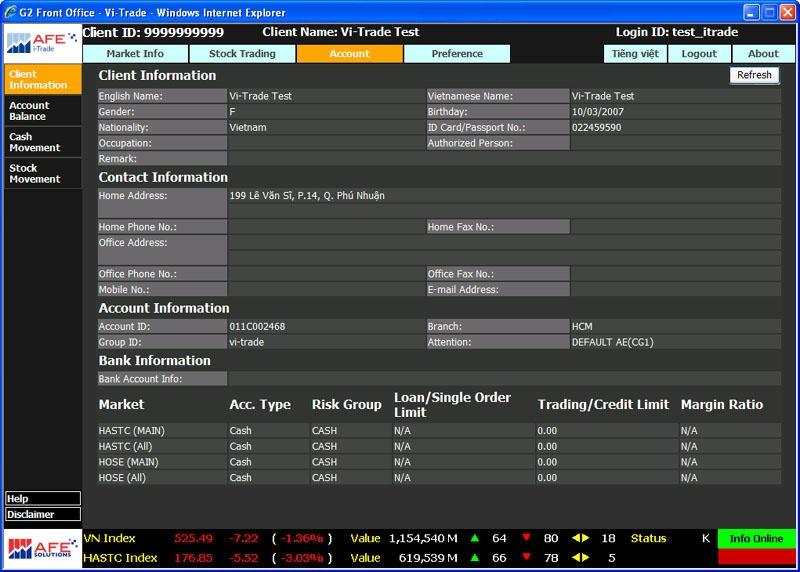Image resolution: width=800 pixels, height=572 pixels.
Task: Select Account Balance in the sidebar
Action: tap(42, 111)
